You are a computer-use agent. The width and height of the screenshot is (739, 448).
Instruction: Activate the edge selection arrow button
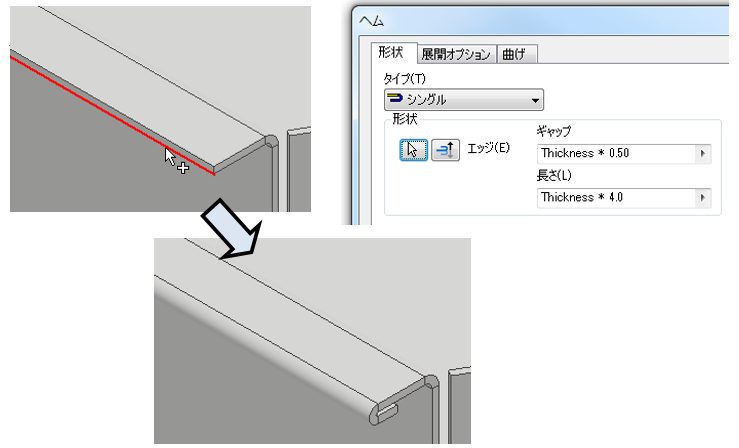coord(413,150)
